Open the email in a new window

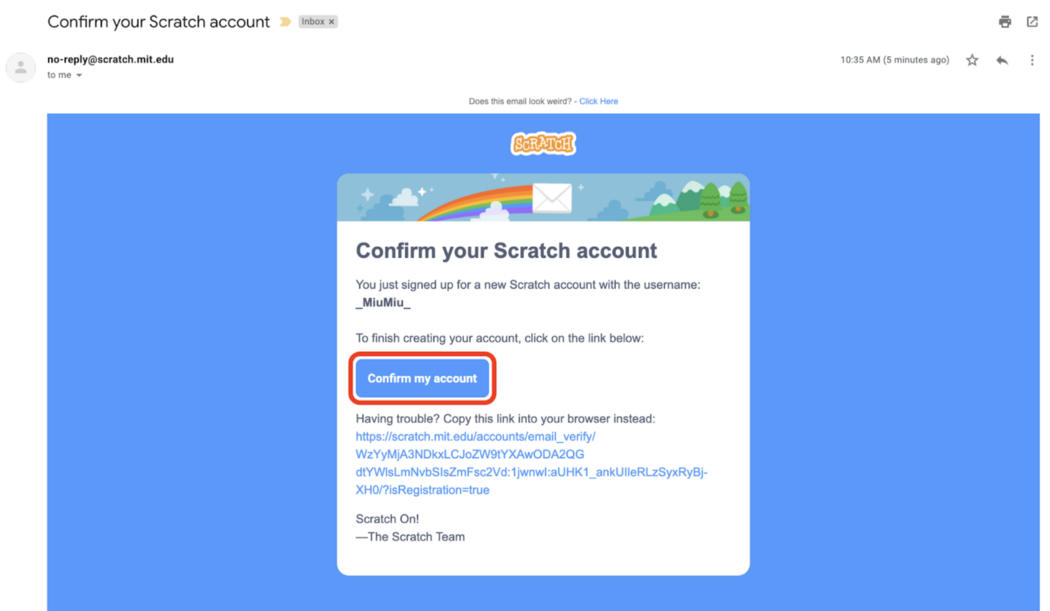(x=1032, y=22)
